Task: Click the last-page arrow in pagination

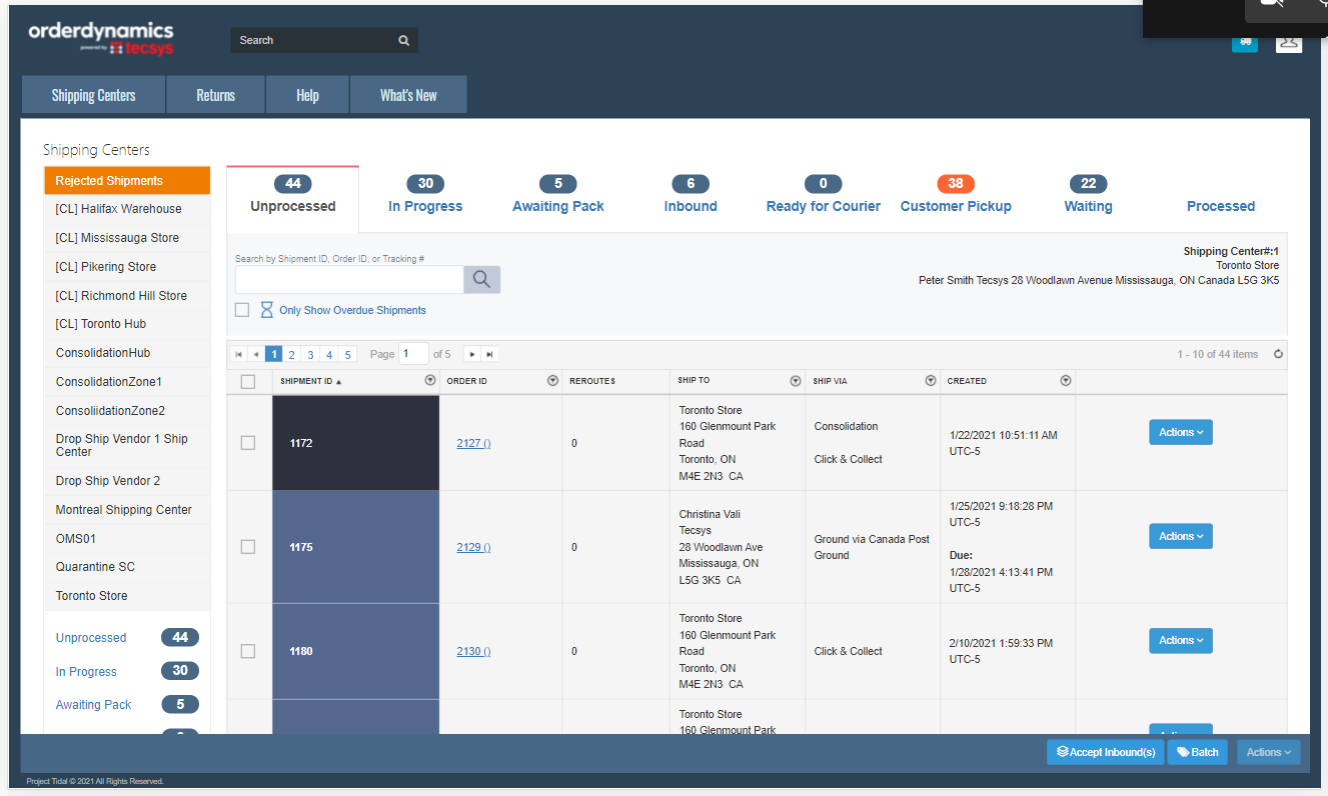Action: (x=488, y=353)
